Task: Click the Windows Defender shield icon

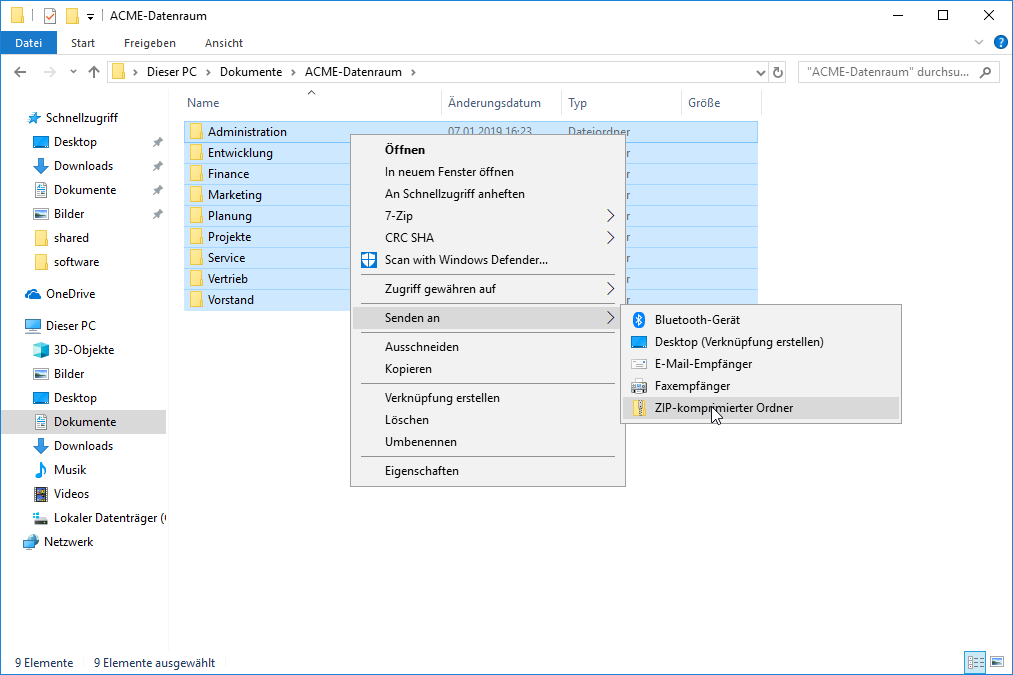Action: pos(368,260)
